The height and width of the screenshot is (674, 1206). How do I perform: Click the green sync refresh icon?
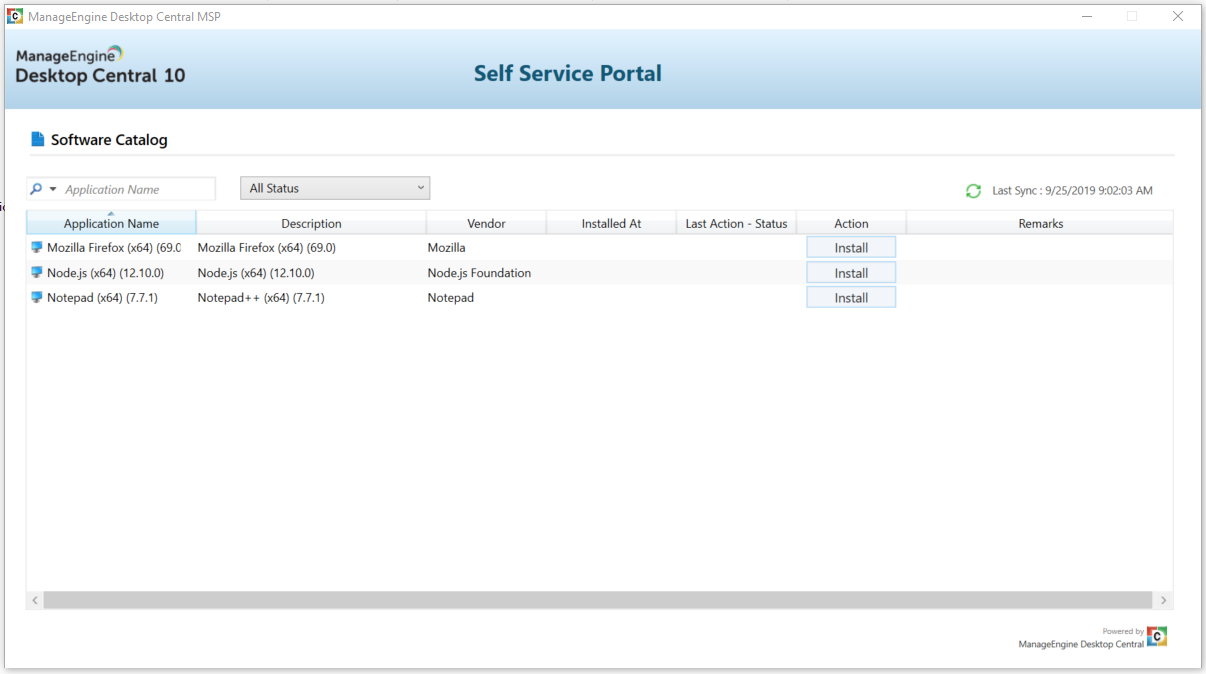click(x=973, y=190)
